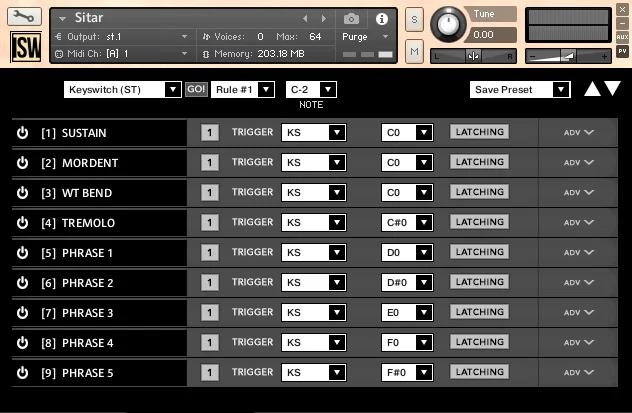This screenshot has height=413, width=632.
Task: Open the Keyswitch (ST) preset dropdown
Action: tap(123, 89)
